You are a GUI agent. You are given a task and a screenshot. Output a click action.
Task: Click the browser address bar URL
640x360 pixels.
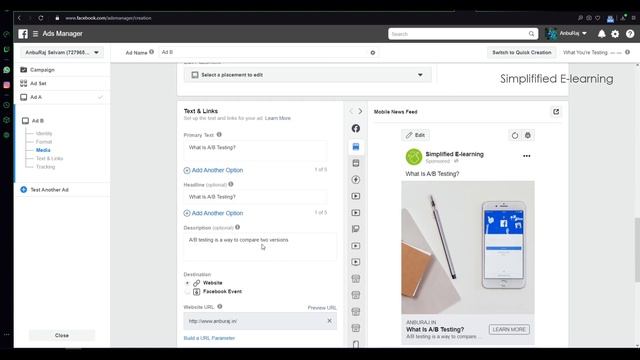tap(108, 18)
